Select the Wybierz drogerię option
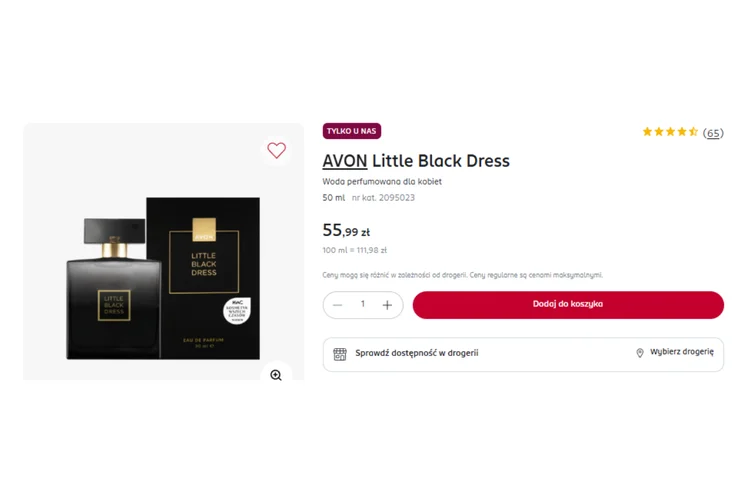The width and height of the screenshot is (748, 494). [x=682, y=353]
